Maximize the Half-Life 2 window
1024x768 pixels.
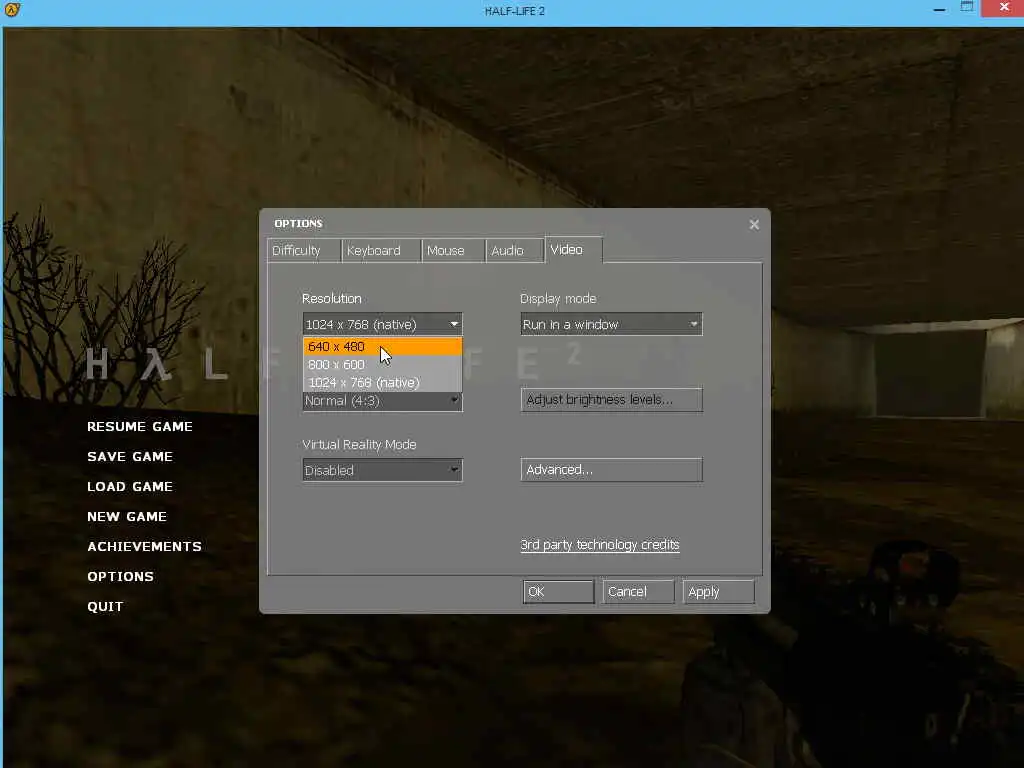tap(967, 8)
